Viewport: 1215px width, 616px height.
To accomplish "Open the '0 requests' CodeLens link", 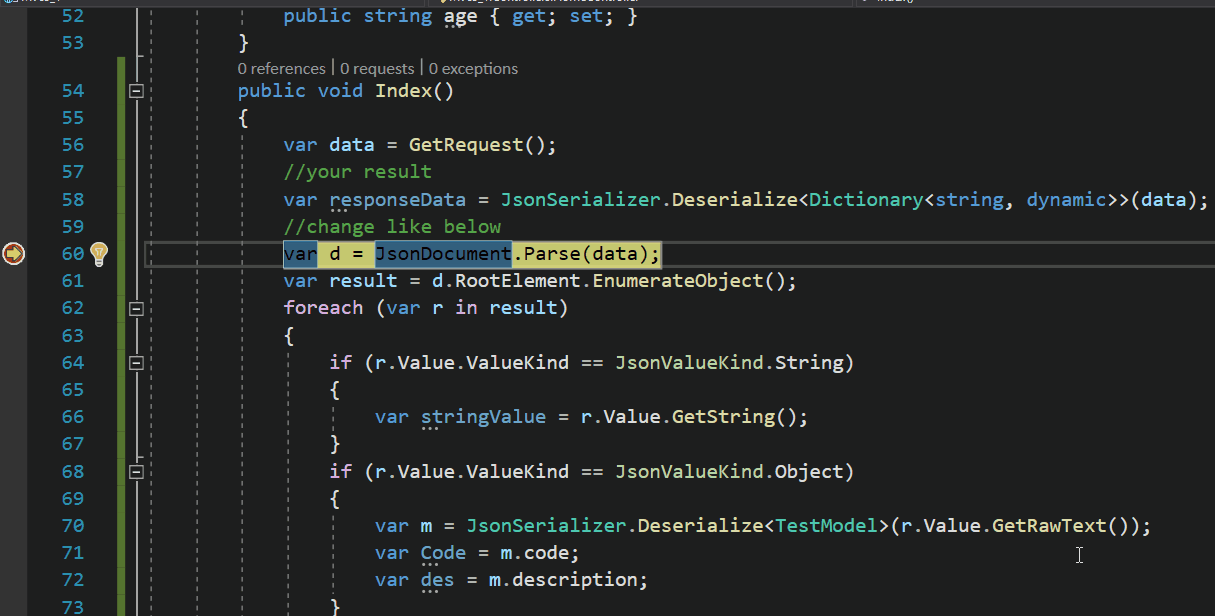I will 377,69.
